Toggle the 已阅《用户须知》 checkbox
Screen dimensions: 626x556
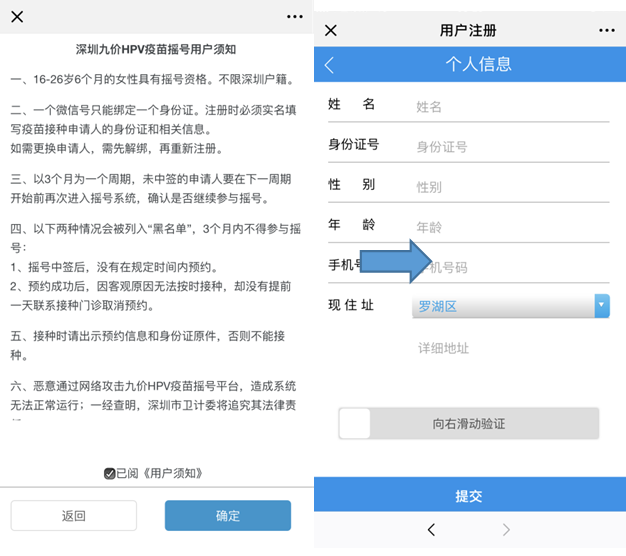point(109,473)
